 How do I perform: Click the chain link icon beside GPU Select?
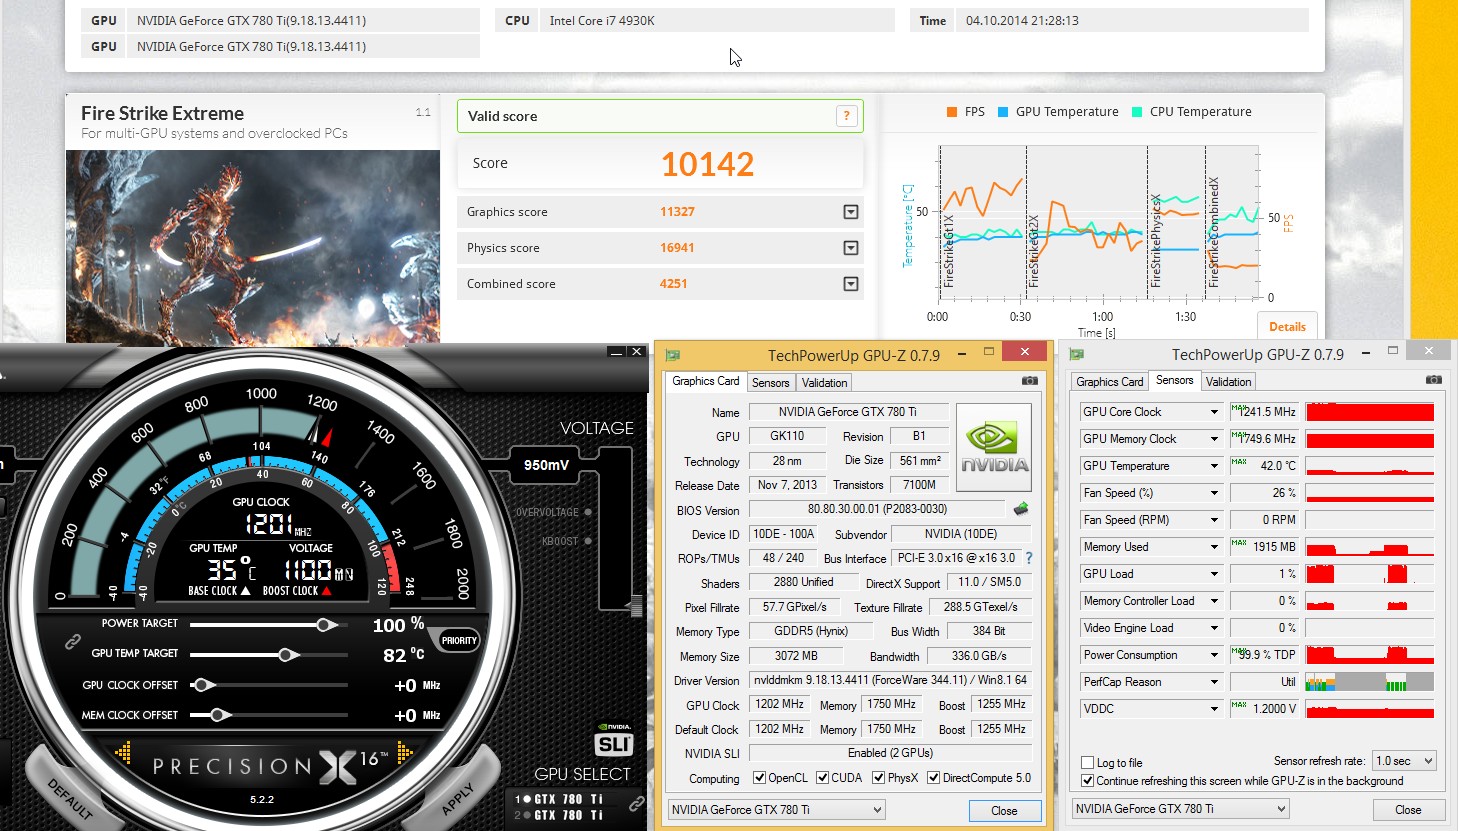[x=636, y=804]
